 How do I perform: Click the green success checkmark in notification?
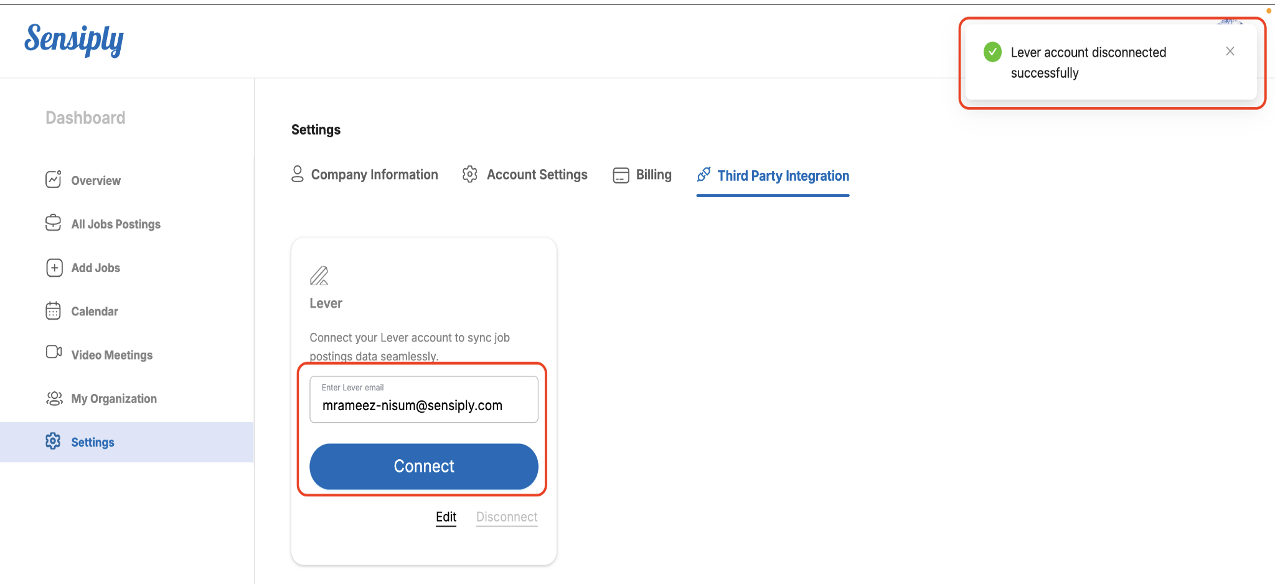click(992, 52)
